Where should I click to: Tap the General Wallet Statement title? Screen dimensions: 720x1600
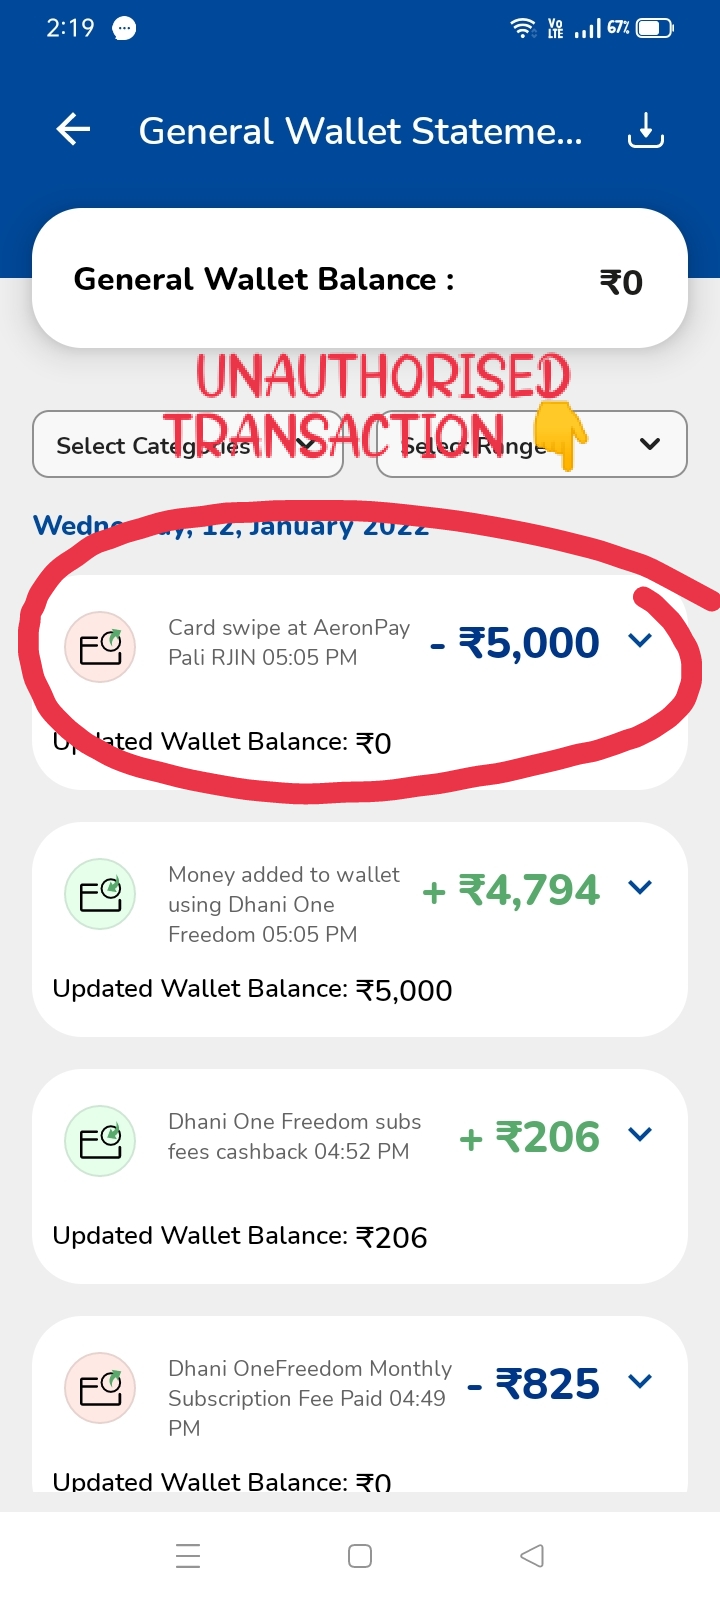point(360,131)
